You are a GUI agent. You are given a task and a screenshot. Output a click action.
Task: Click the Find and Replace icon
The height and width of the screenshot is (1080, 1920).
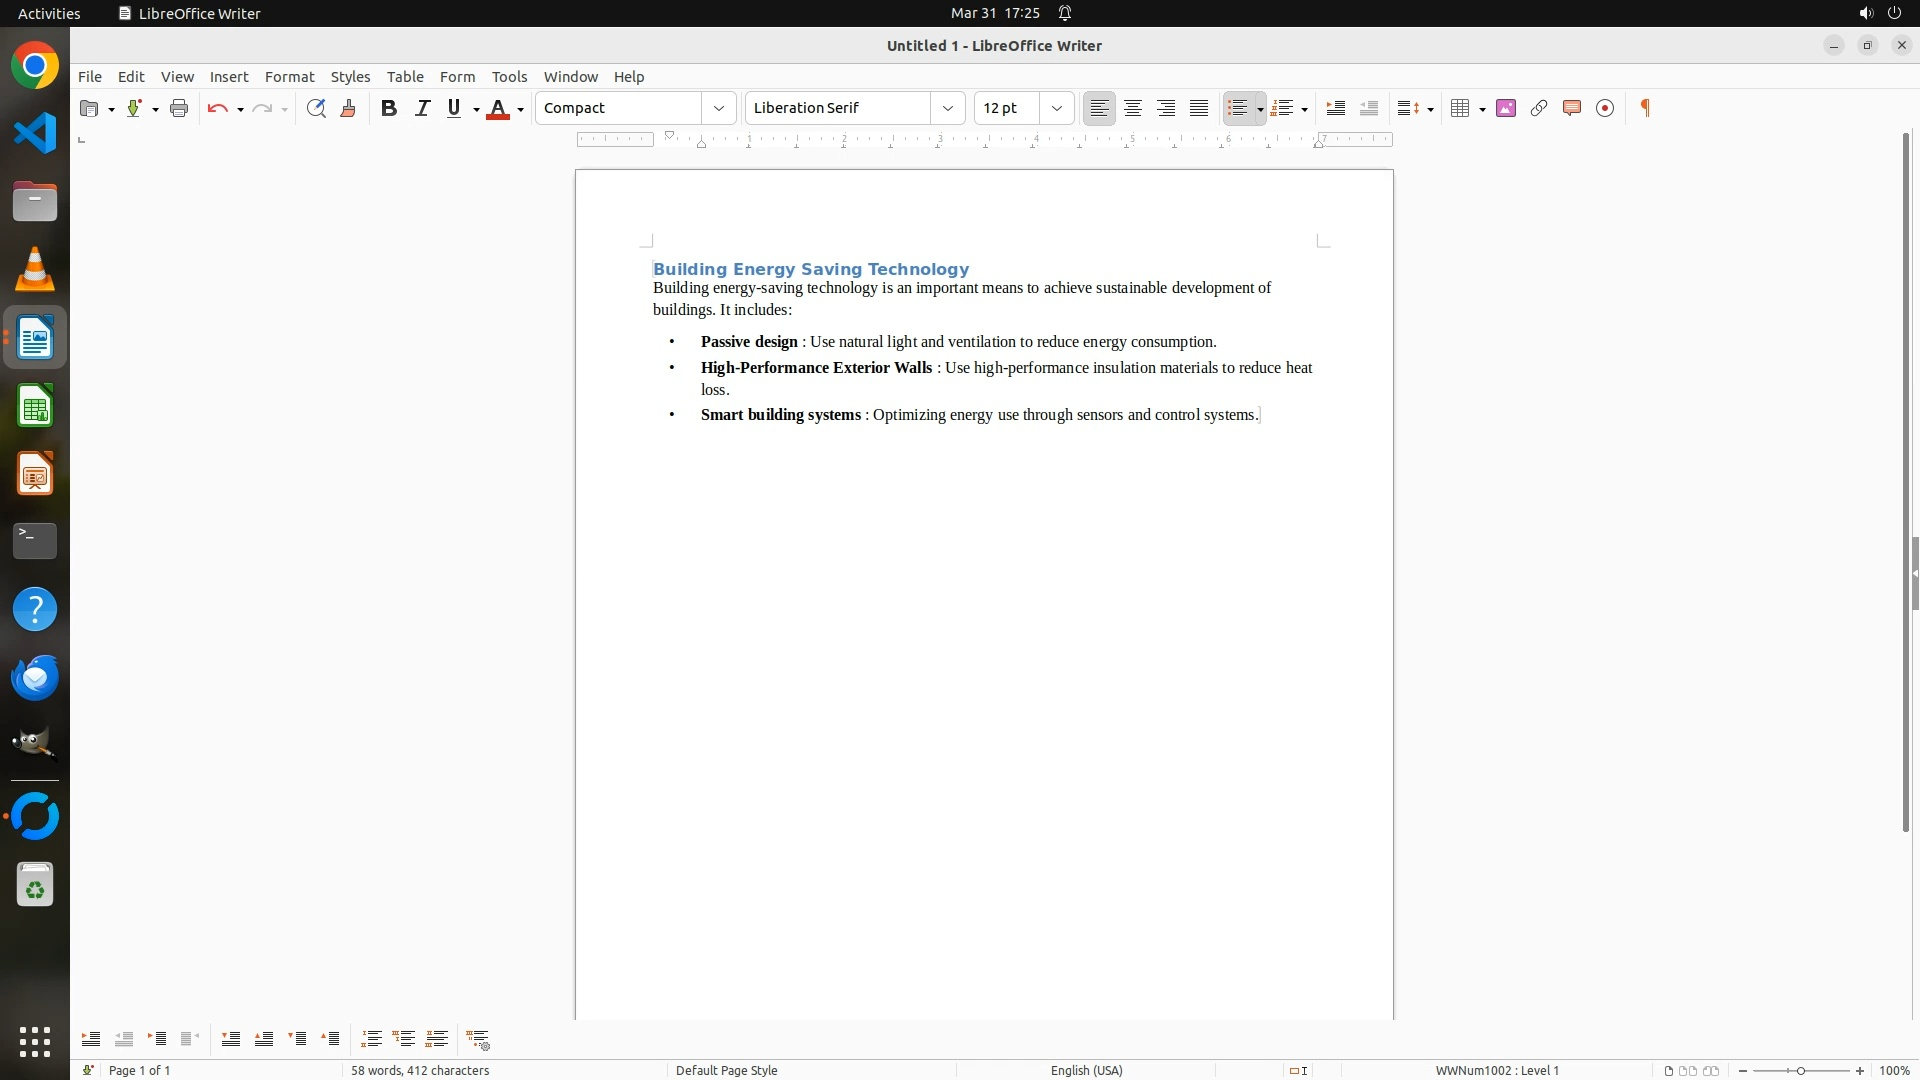316,108
